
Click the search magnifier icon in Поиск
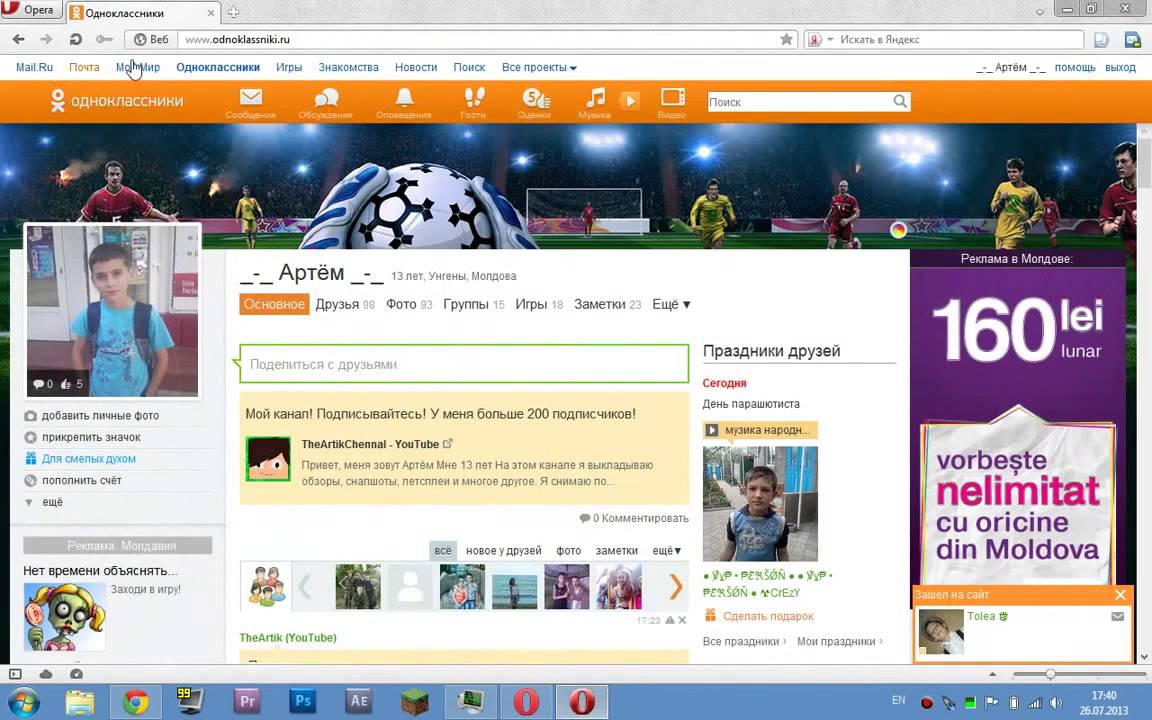900,101
